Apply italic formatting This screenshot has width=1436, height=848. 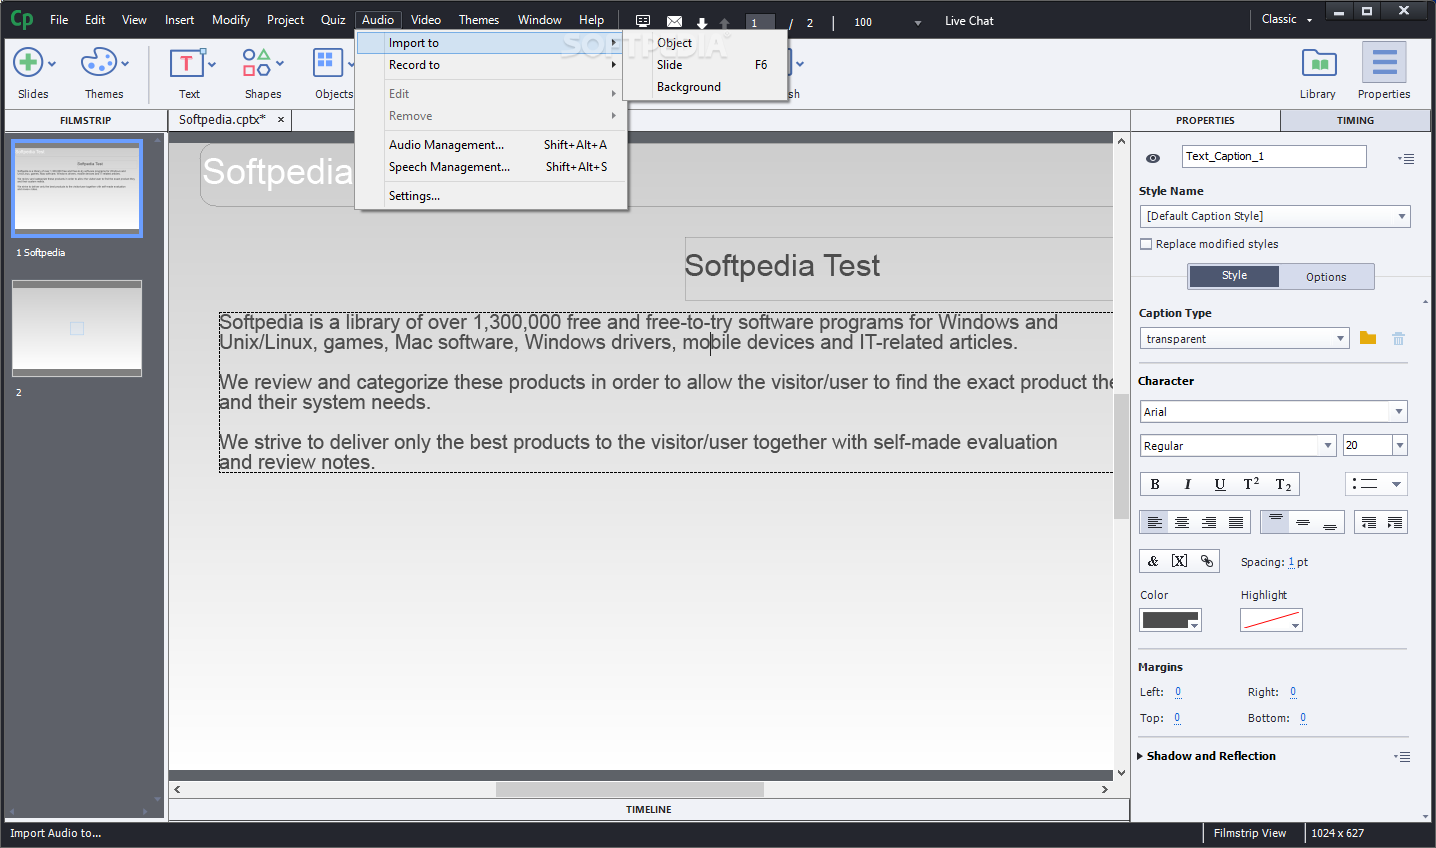1187,484
